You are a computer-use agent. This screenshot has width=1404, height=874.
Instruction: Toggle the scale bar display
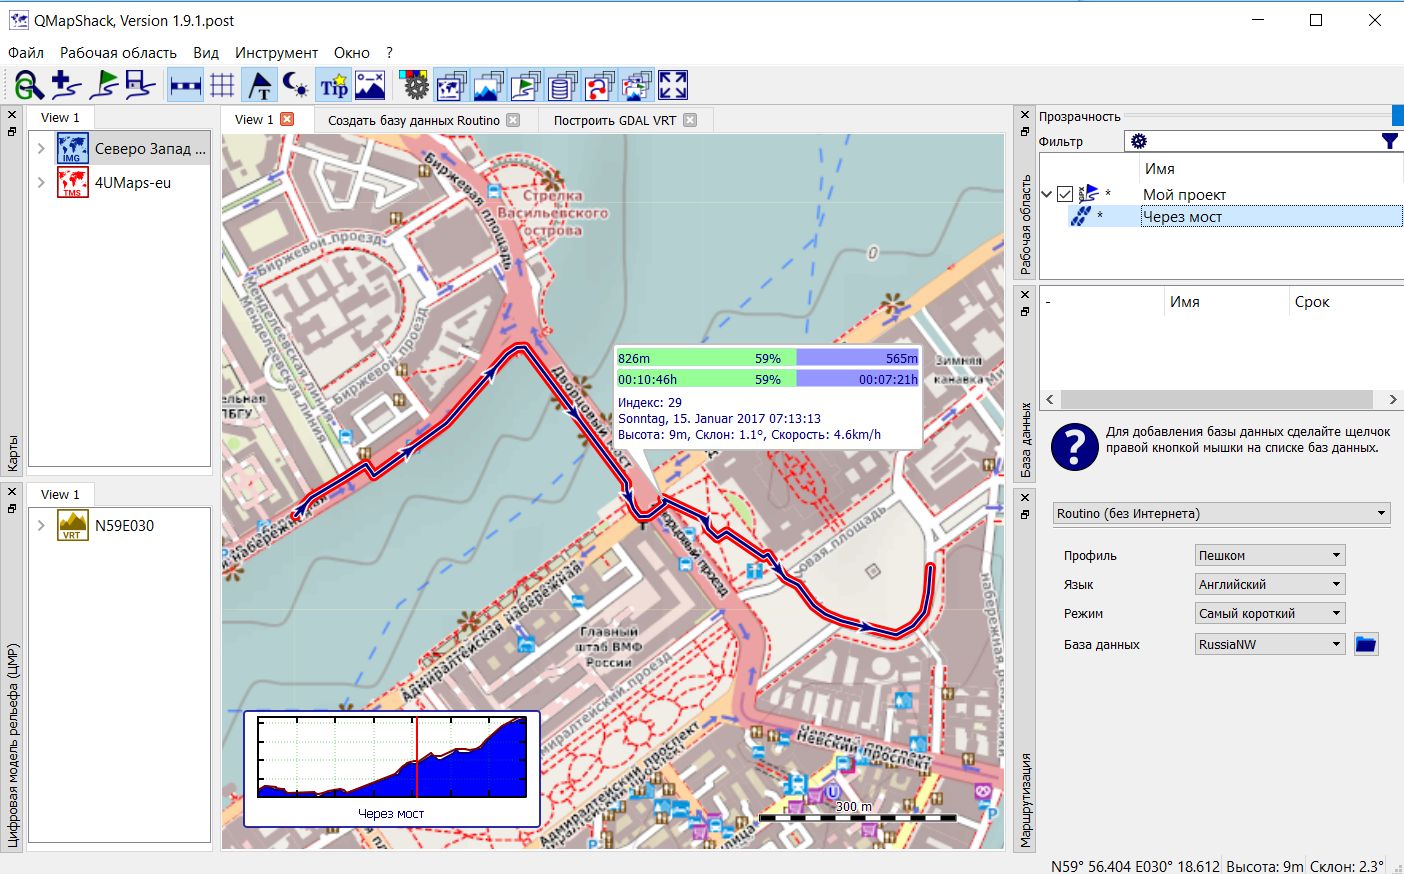pos(186,86)
